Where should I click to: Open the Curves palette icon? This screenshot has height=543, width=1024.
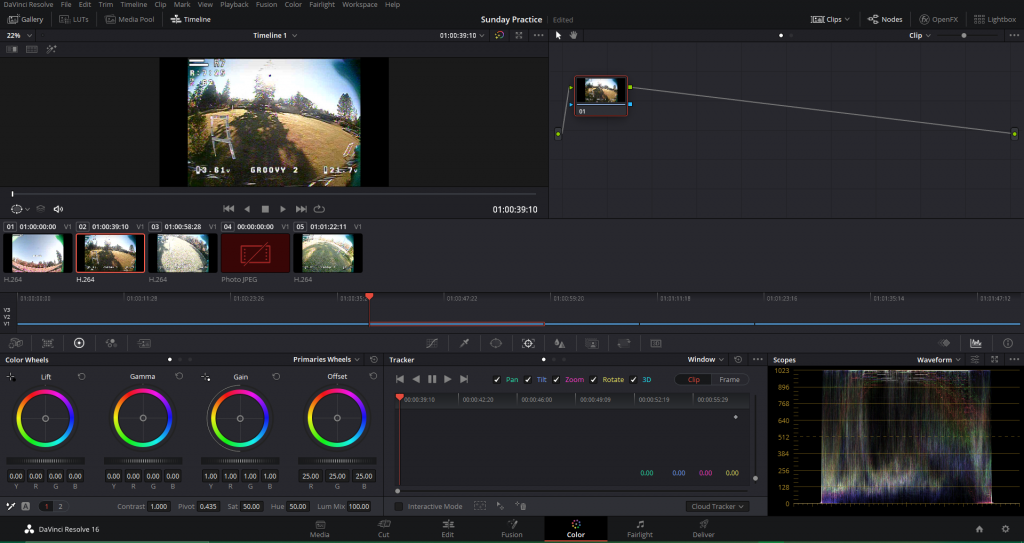point(432,343)
